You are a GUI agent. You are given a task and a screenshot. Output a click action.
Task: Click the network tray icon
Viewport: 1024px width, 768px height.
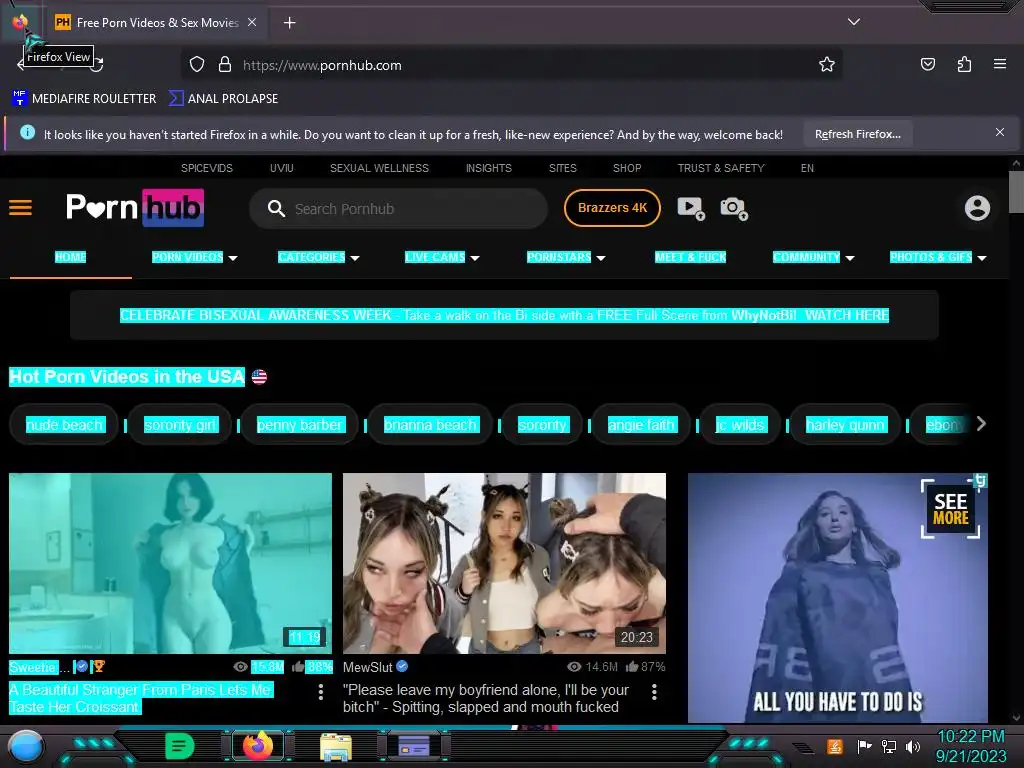888,746
